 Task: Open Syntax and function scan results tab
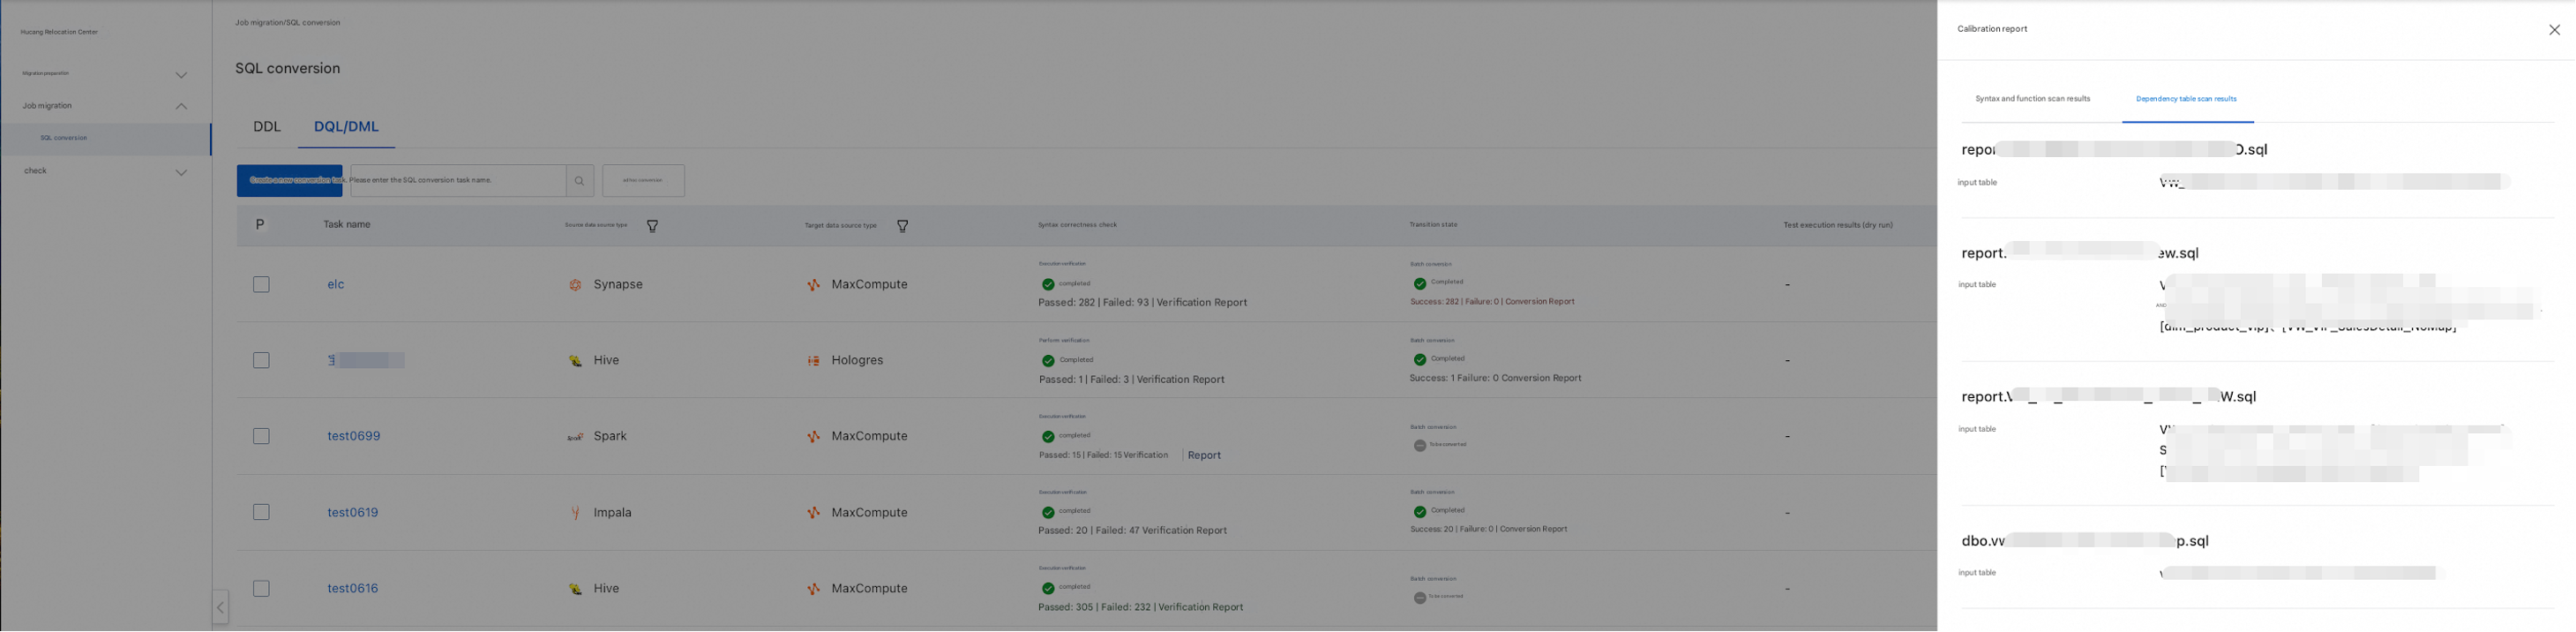(x=2032, y=99)
